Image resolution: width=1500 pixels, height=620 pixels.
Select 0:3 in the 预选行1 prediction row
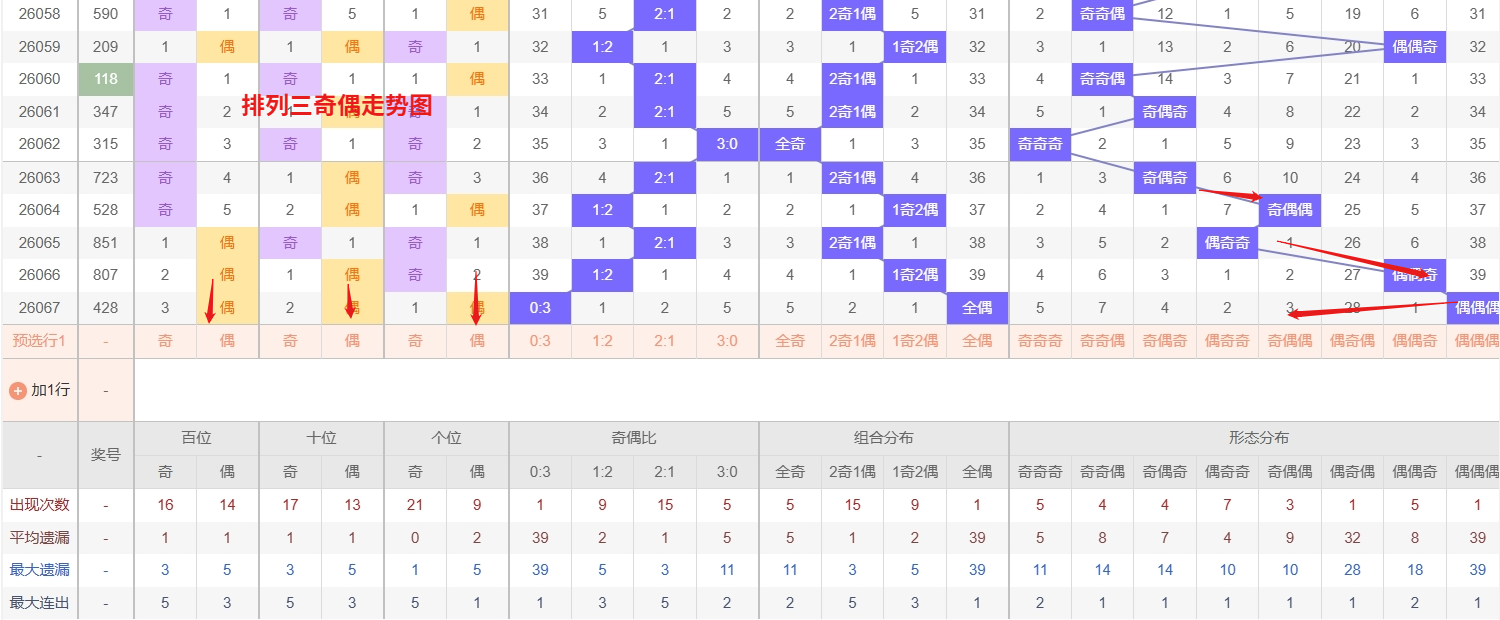click(x=539, y=341)
